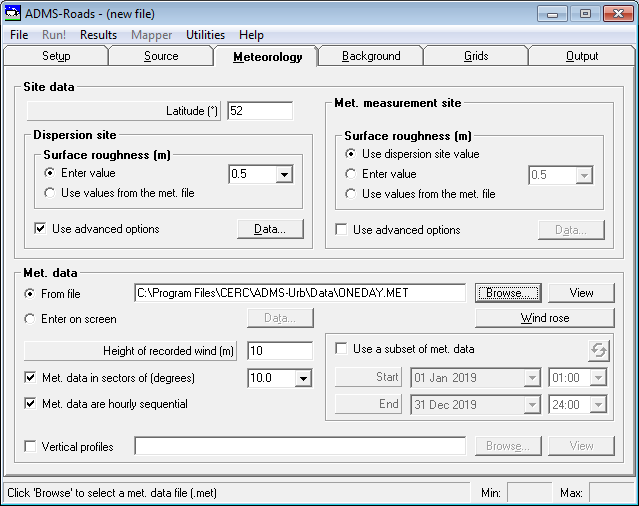639x506 pixels.
Task: Open the Background tab
Action: (371, 56)
